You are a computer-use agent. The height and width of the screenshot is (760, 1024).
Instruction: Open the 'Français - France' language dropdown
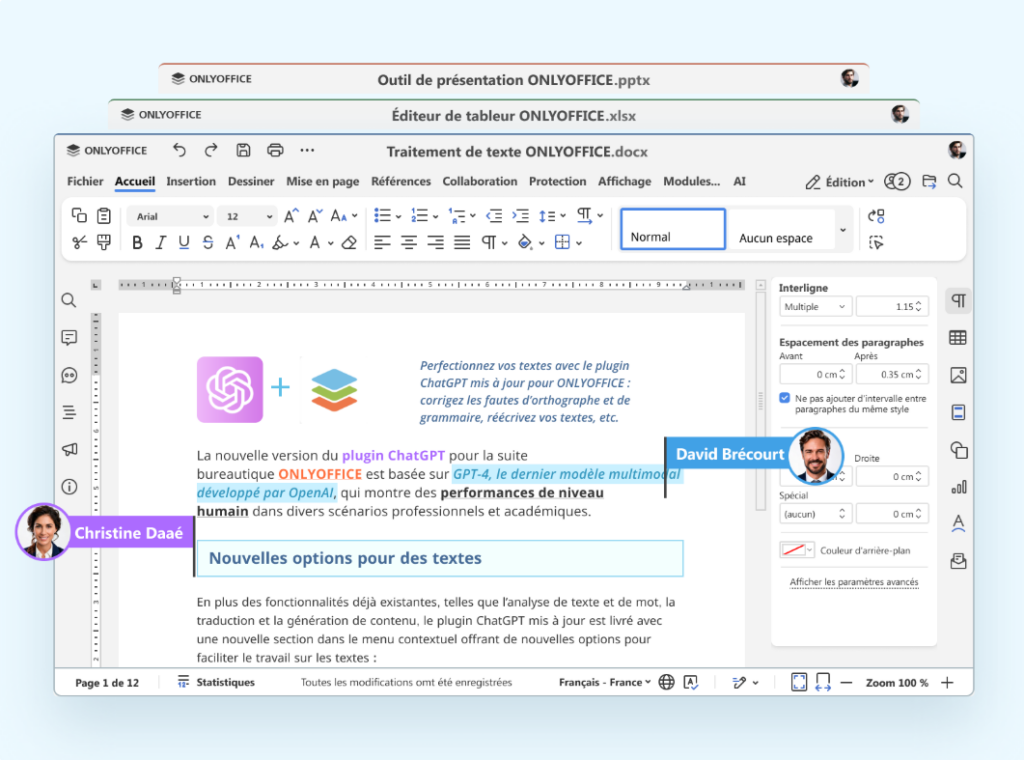[605, 682]
